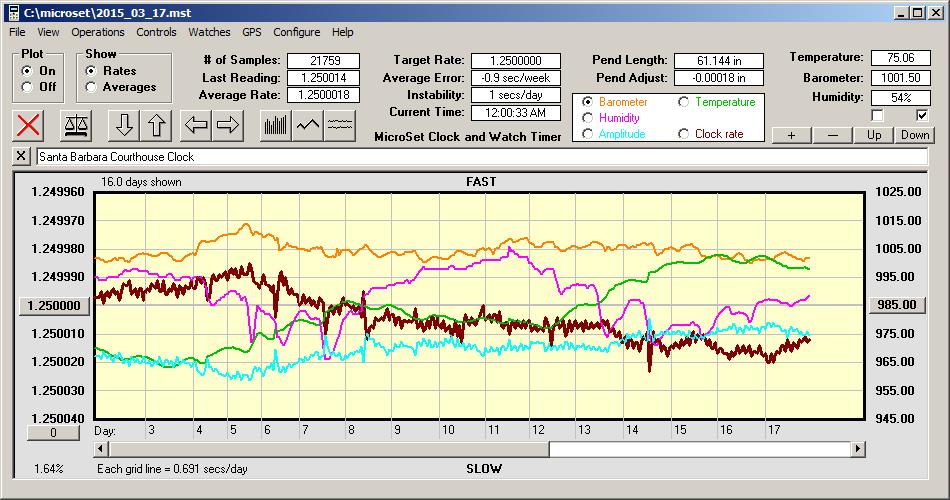Viewport: 950px width, 500px height.
Task: Turn Plot Off
Action: click(27, 87)
